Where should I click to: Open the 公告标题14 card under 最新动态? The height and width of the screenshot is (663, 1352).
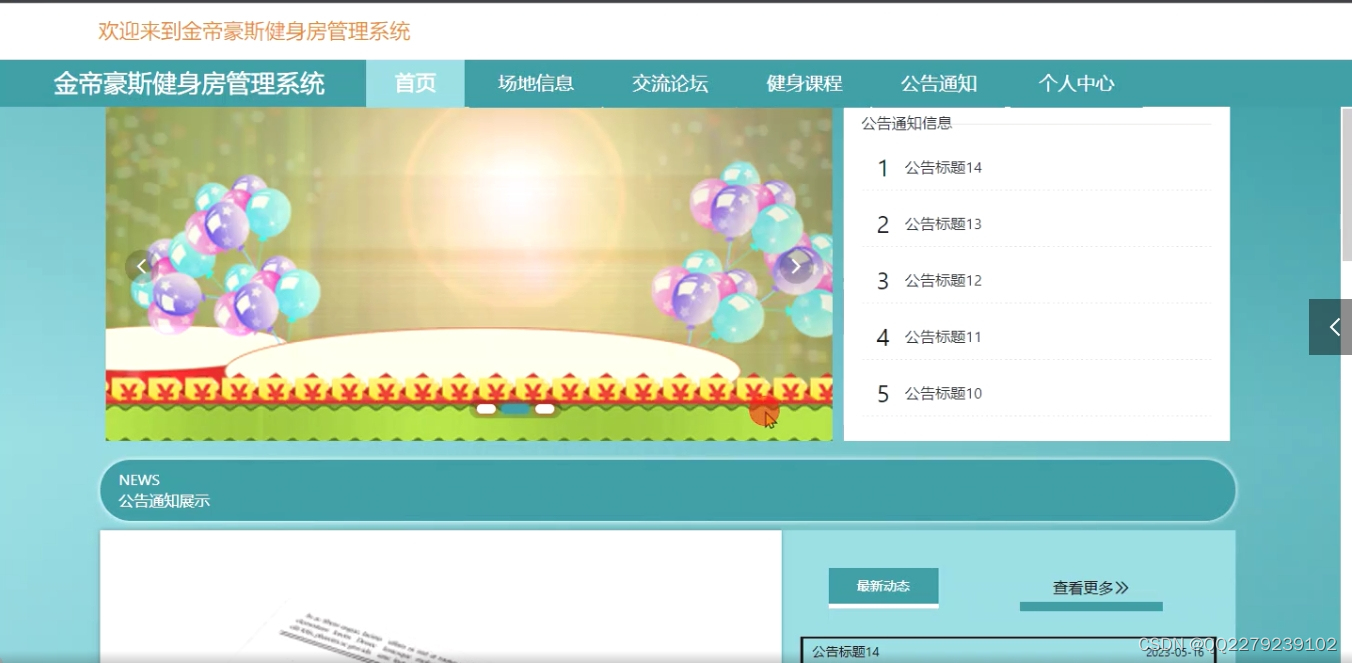tap(1008, 651)
